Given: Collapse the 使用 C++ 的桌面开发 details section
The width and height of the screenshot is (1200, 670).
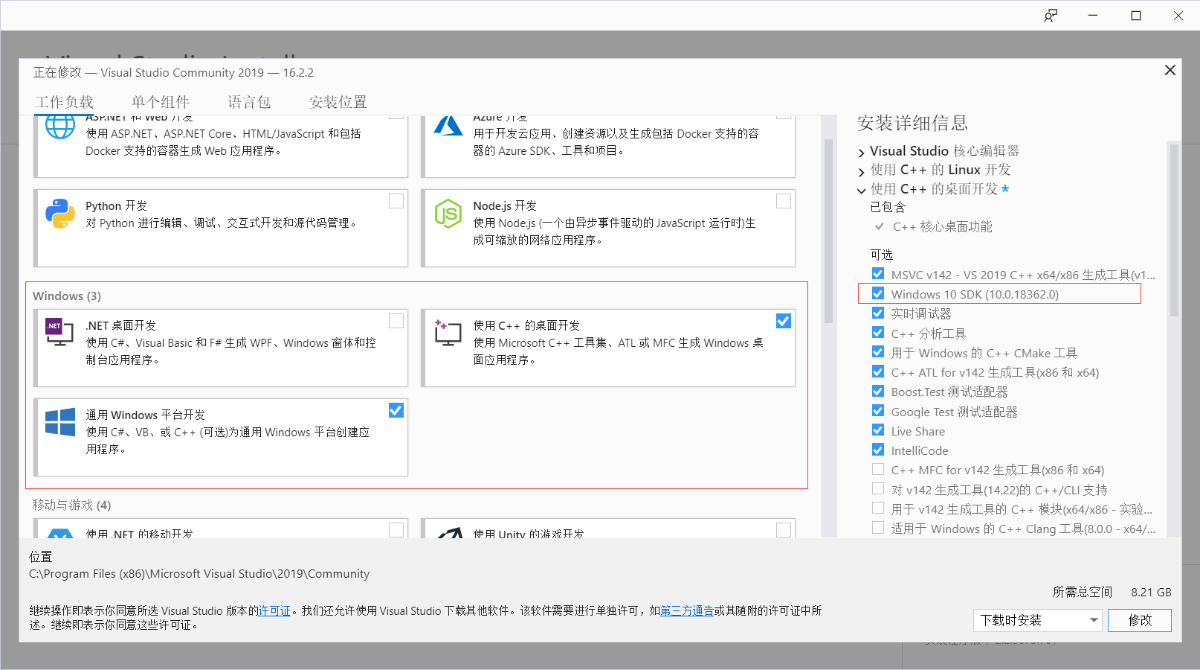Looking at the screenshot, I should pyautogui.click(x=862, y=190).
